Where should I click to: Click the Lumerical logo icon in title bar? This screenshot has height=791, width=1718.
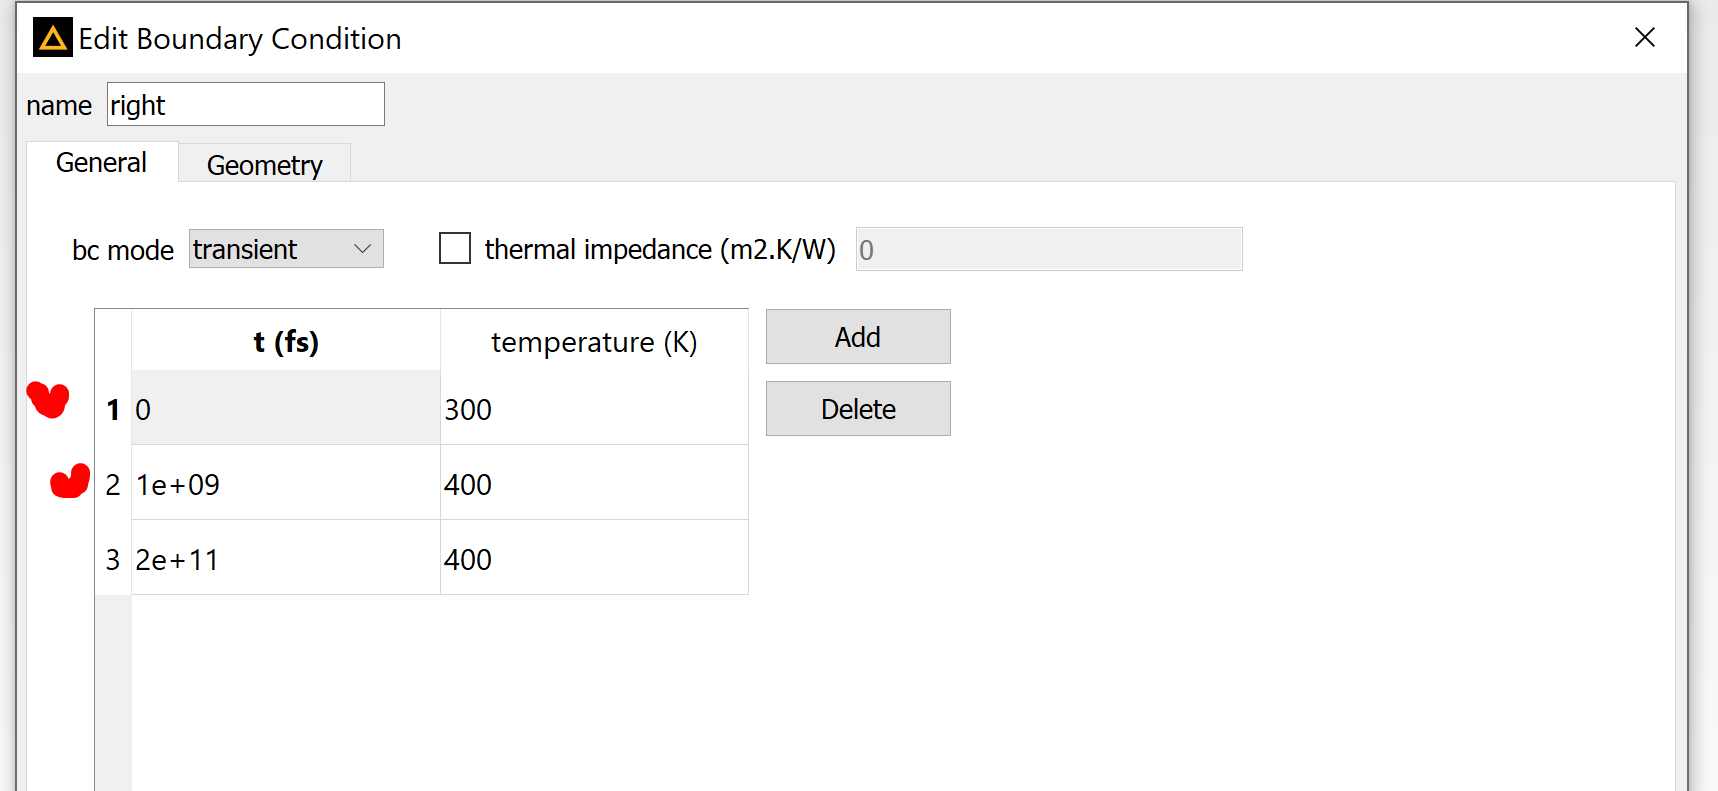(x=53, y=38)
